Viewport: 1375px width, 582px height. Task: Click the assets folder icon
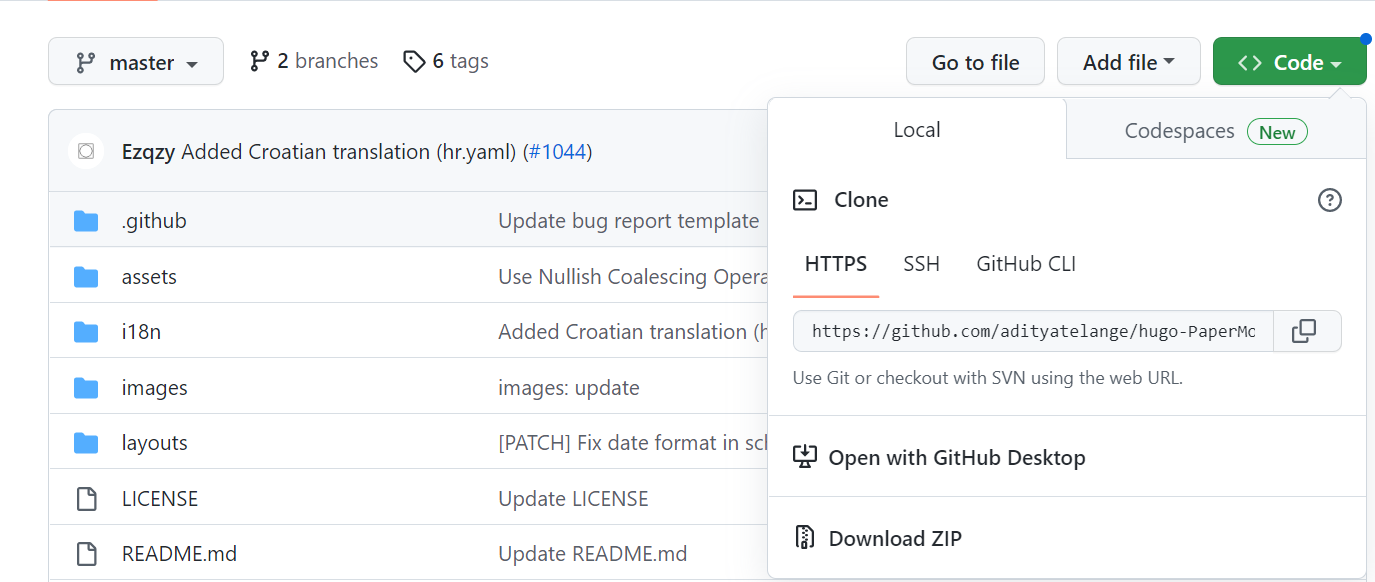(86, 277)
